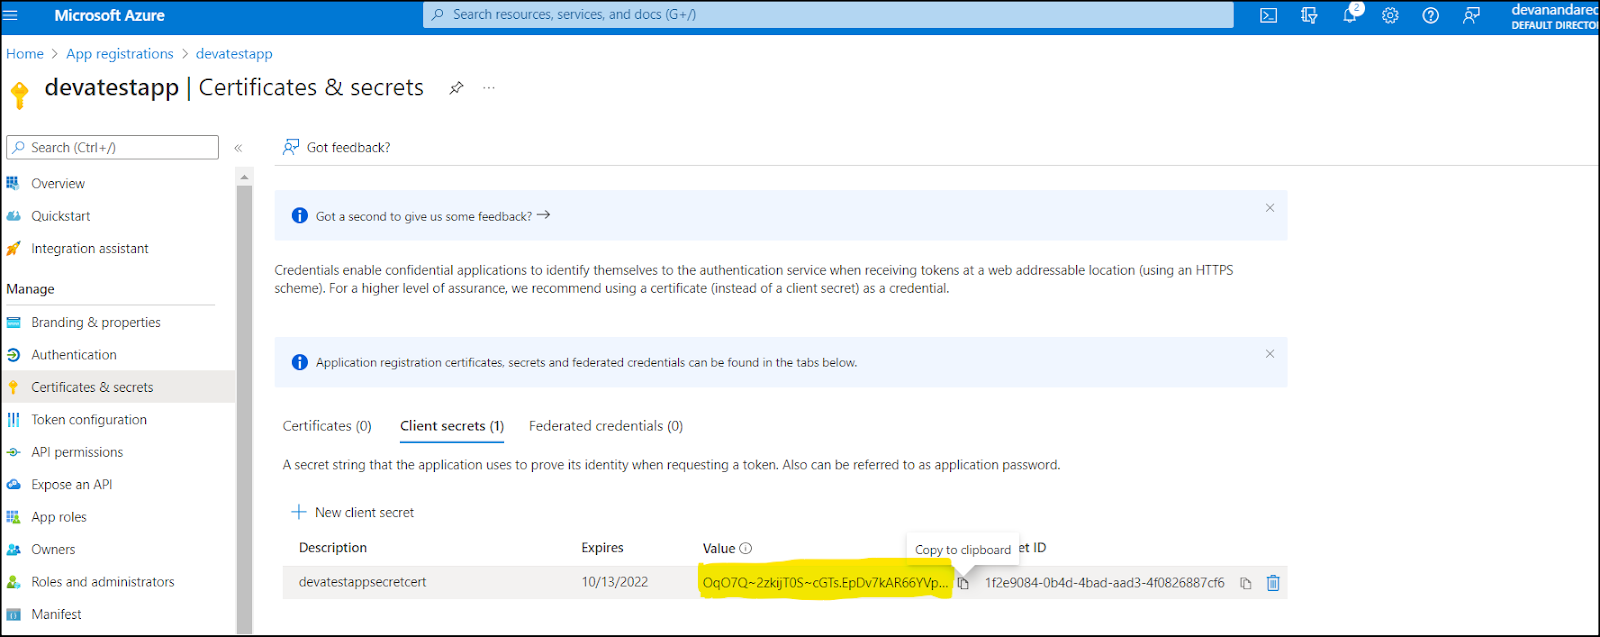Click left menu scrollbar up arrow
The height and width of the screenshot is (637, 1600).
click(x=244, y=177)
